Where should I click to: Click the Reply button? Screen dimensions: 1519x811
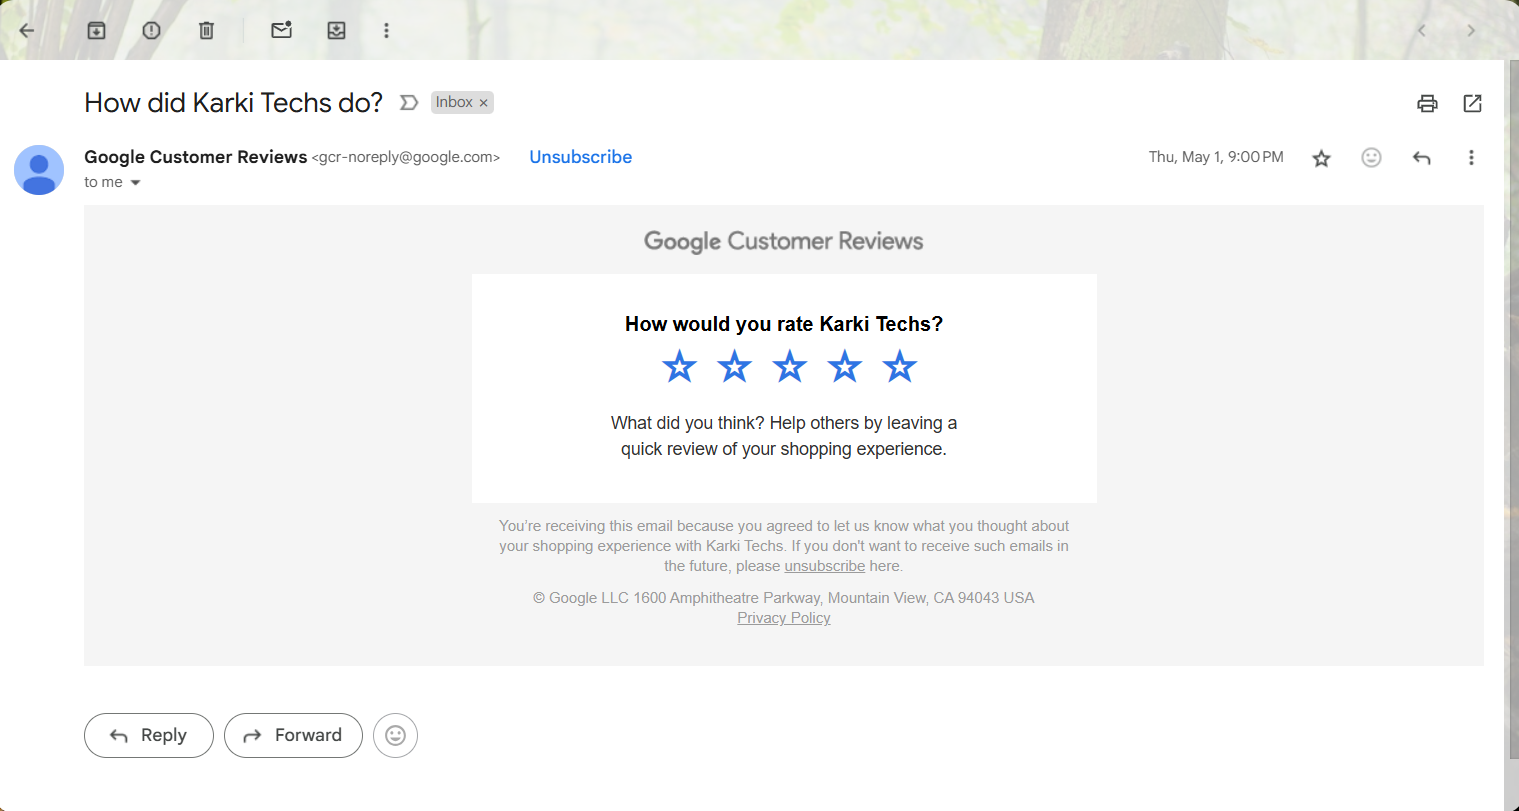coord(149,735)
